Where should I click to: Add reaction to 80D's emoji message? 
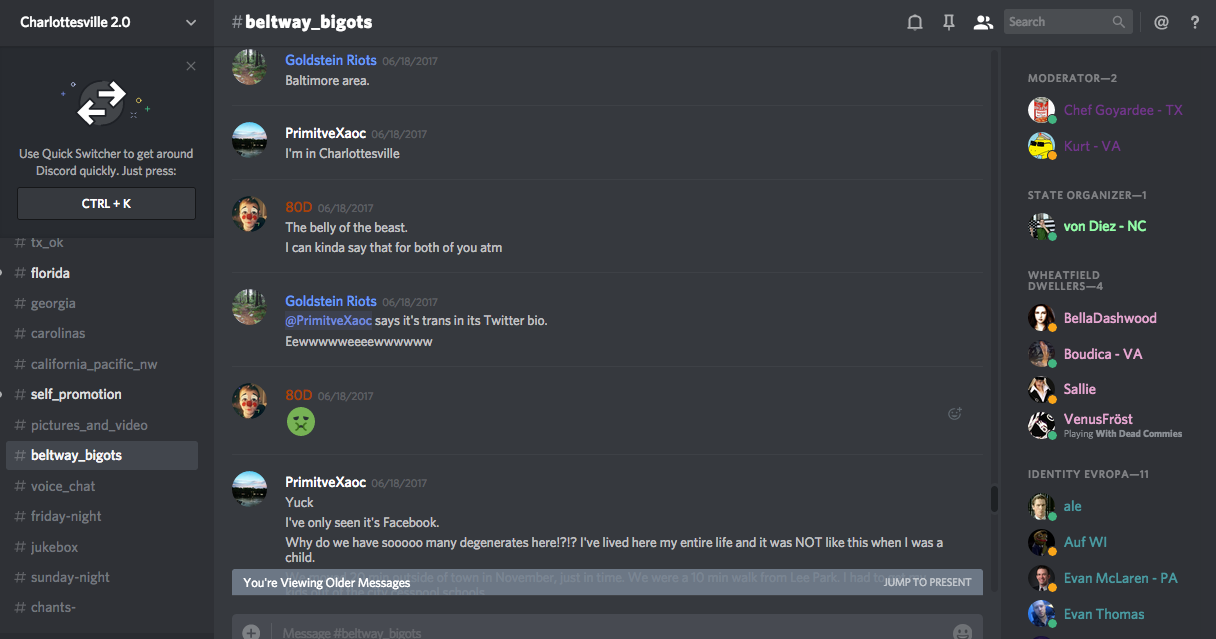pos(955,414)
